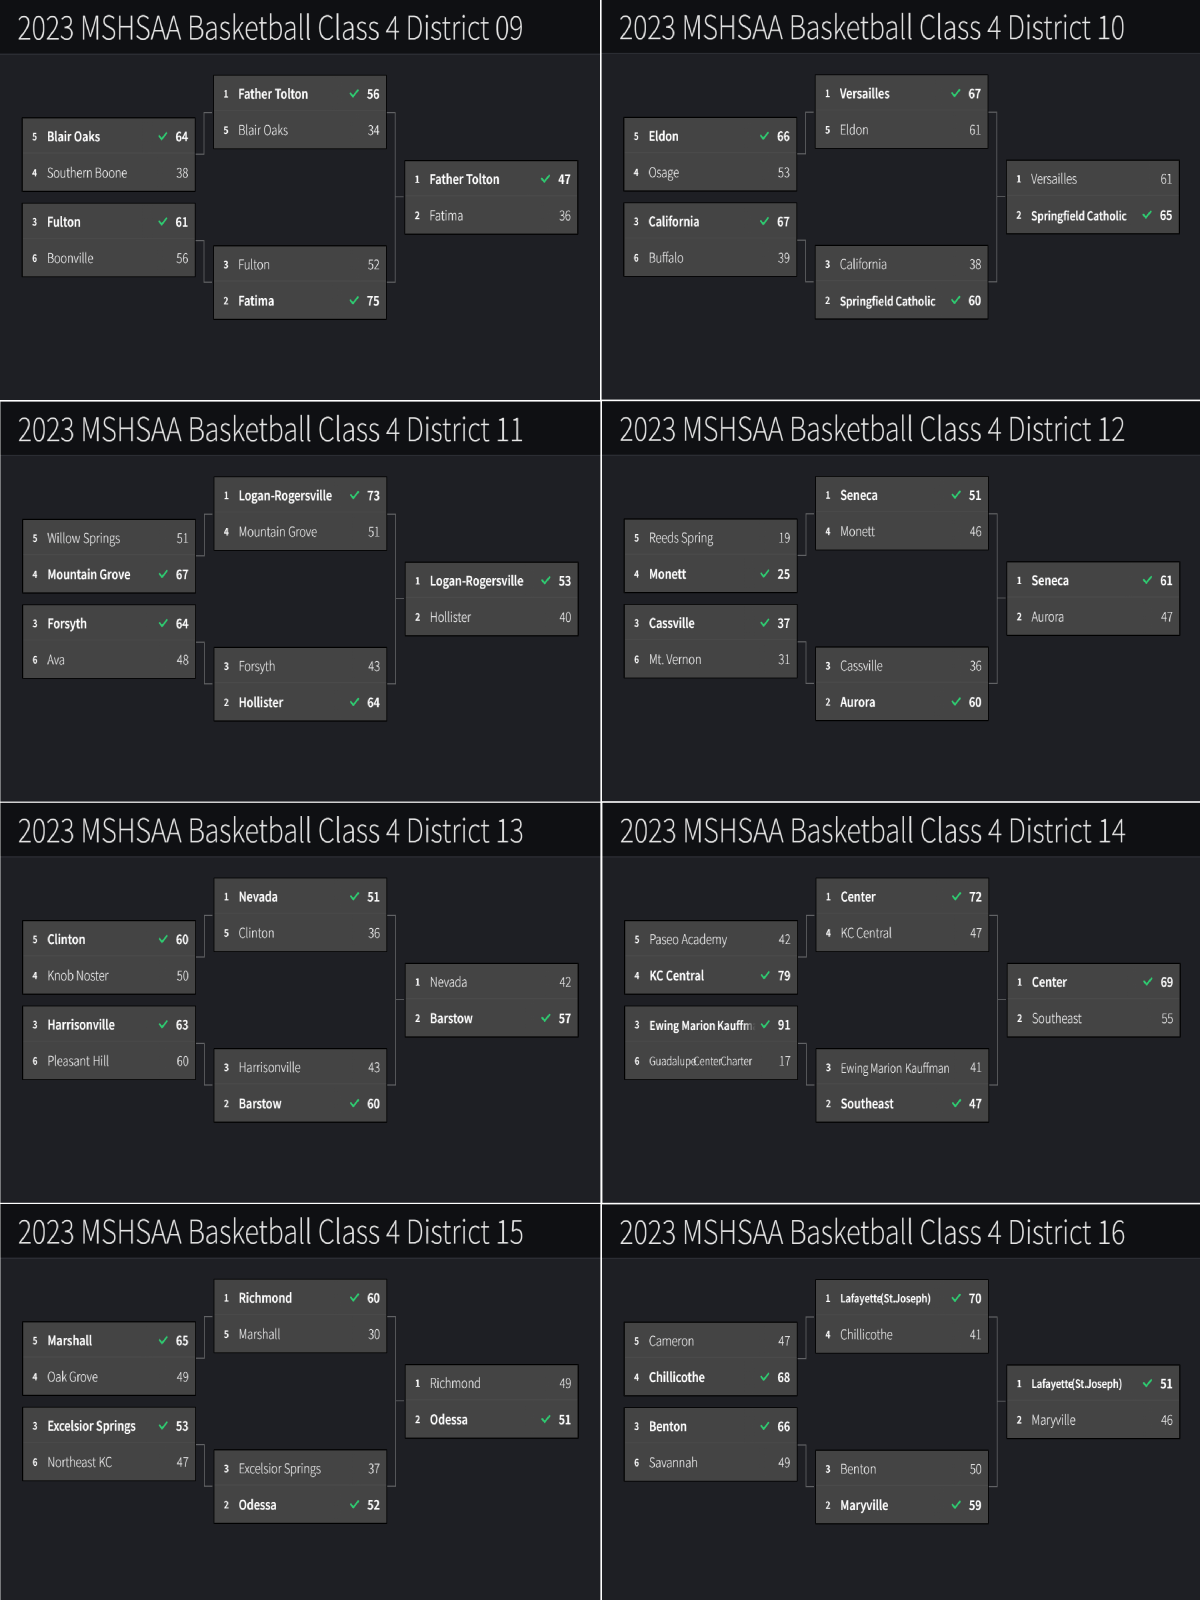Click the District 09 bracket title
This screenshot has width=1200, height=1600.
click(x=270, y=28)
